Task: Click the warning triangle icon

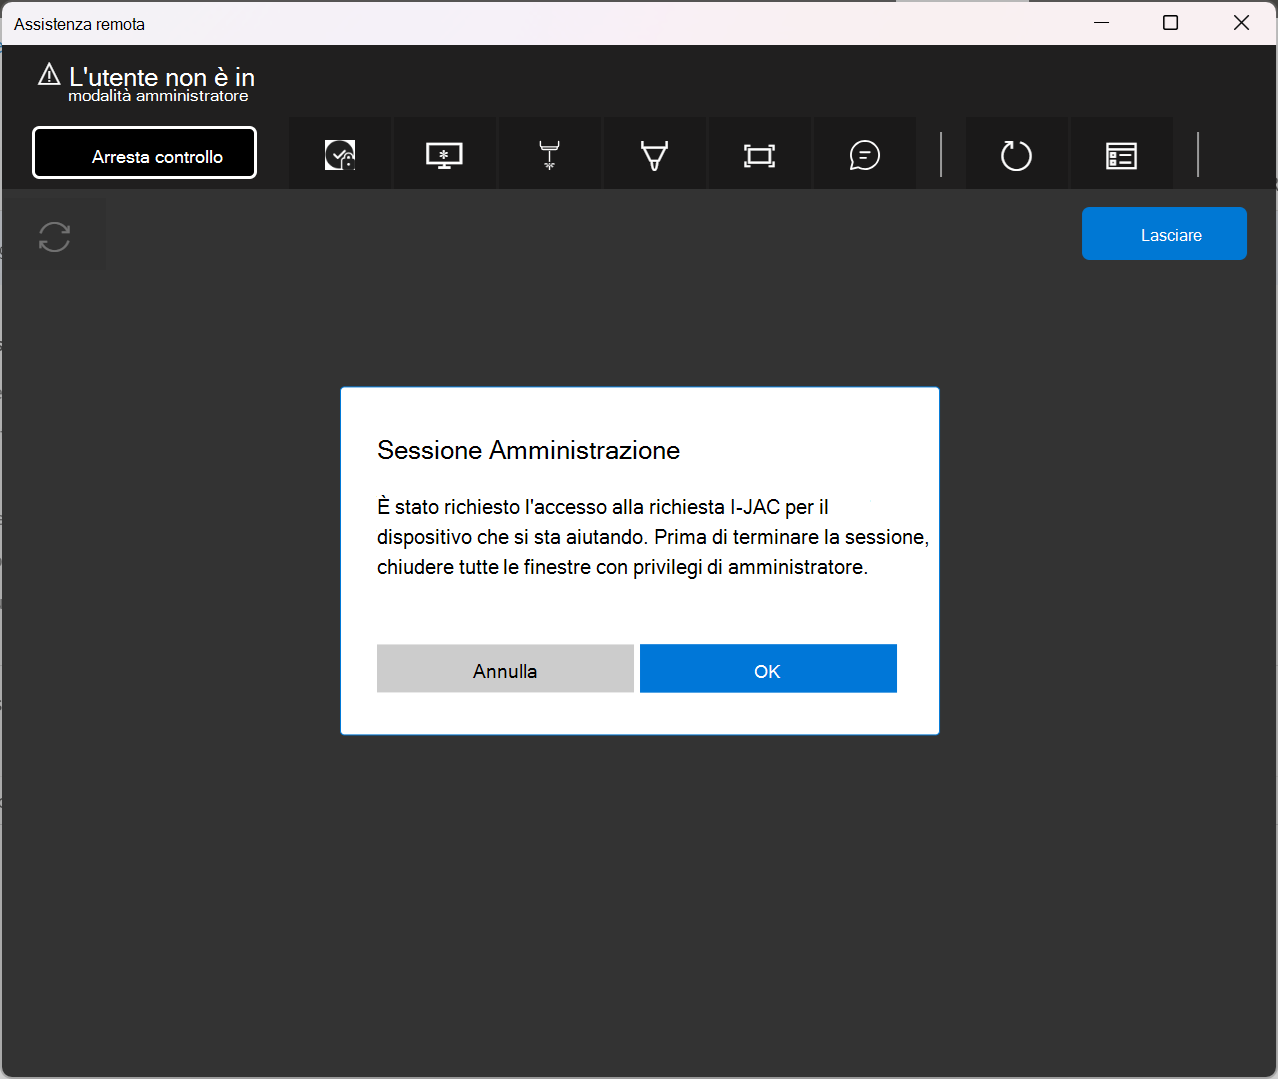Action: tap(49, 74)
